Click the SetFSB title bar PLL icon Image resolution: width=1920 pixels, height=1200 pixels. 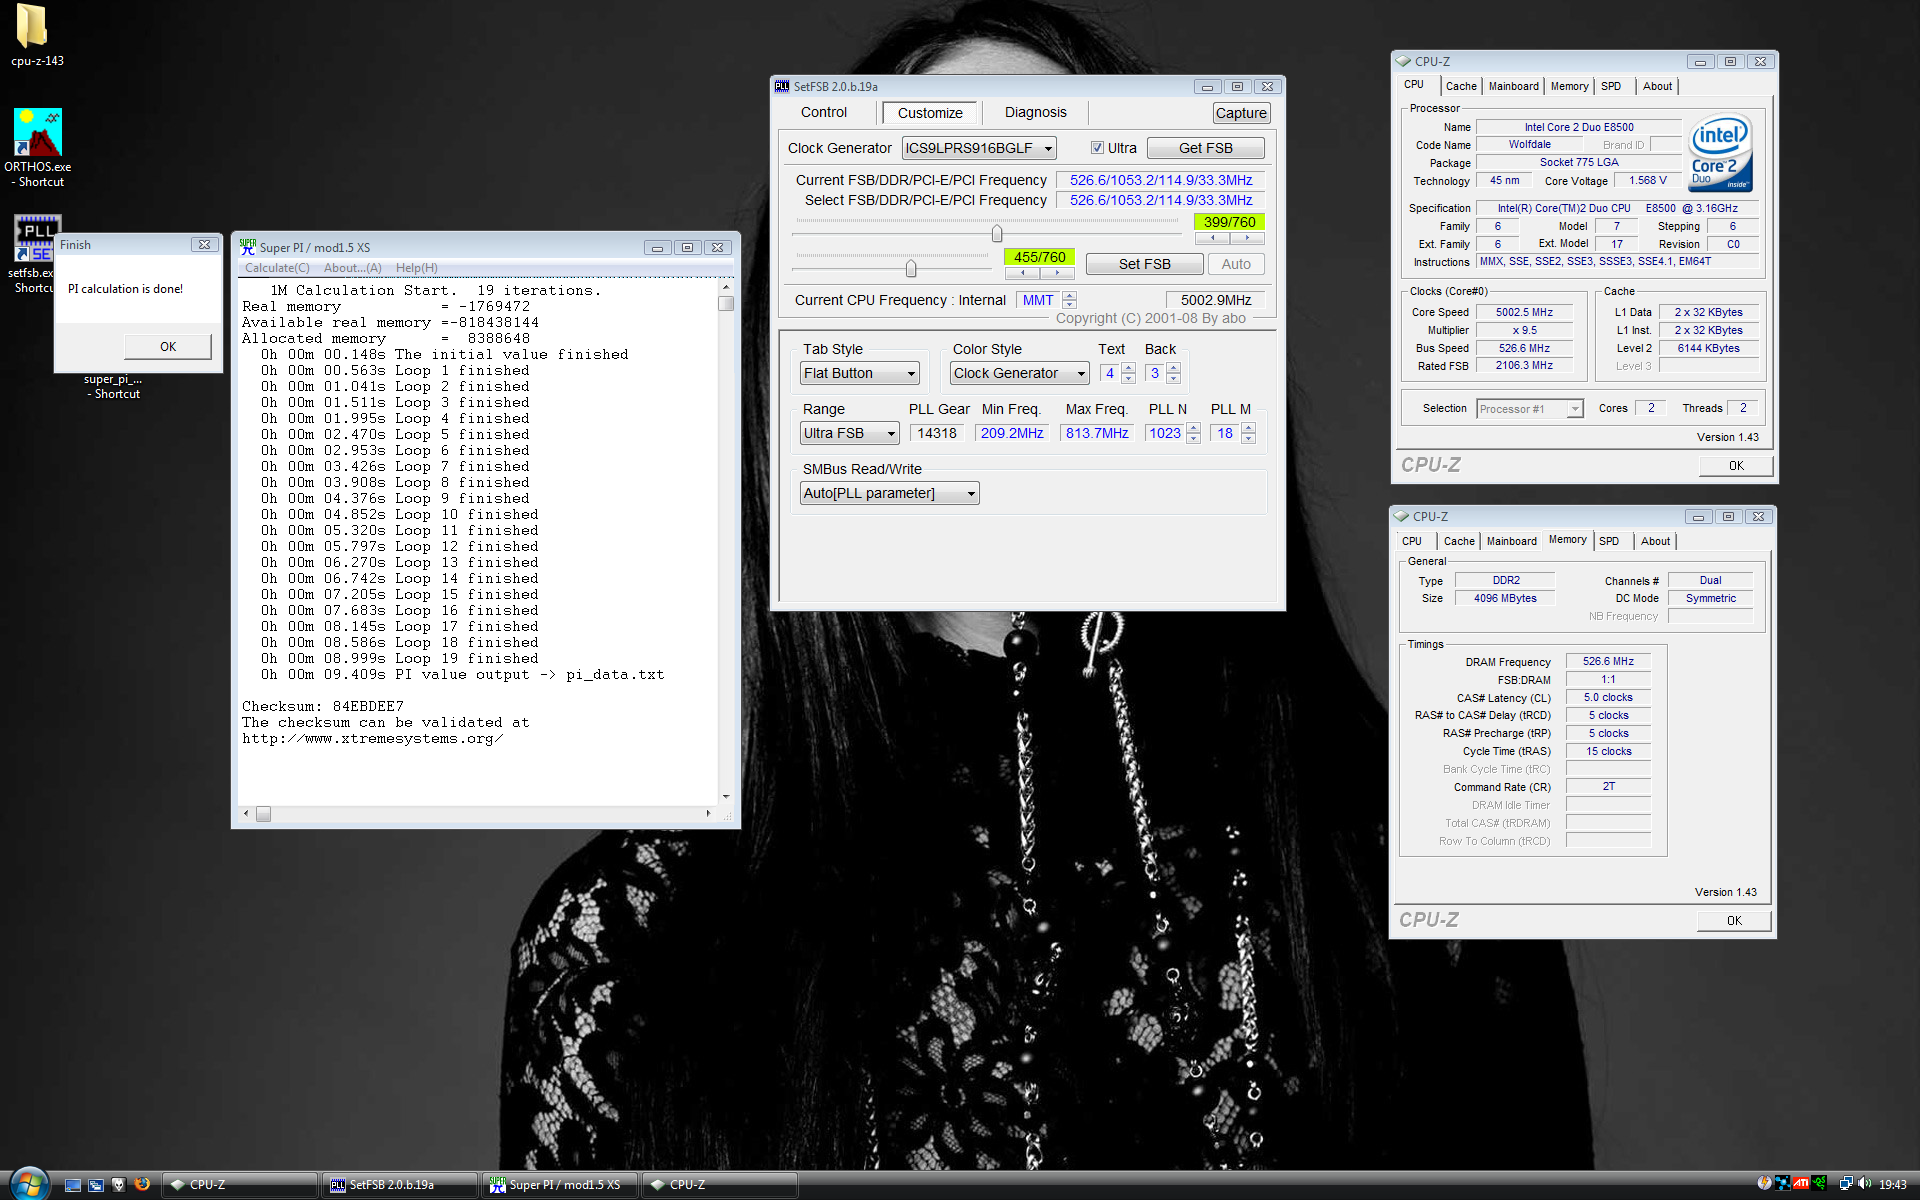pos(782,87)
